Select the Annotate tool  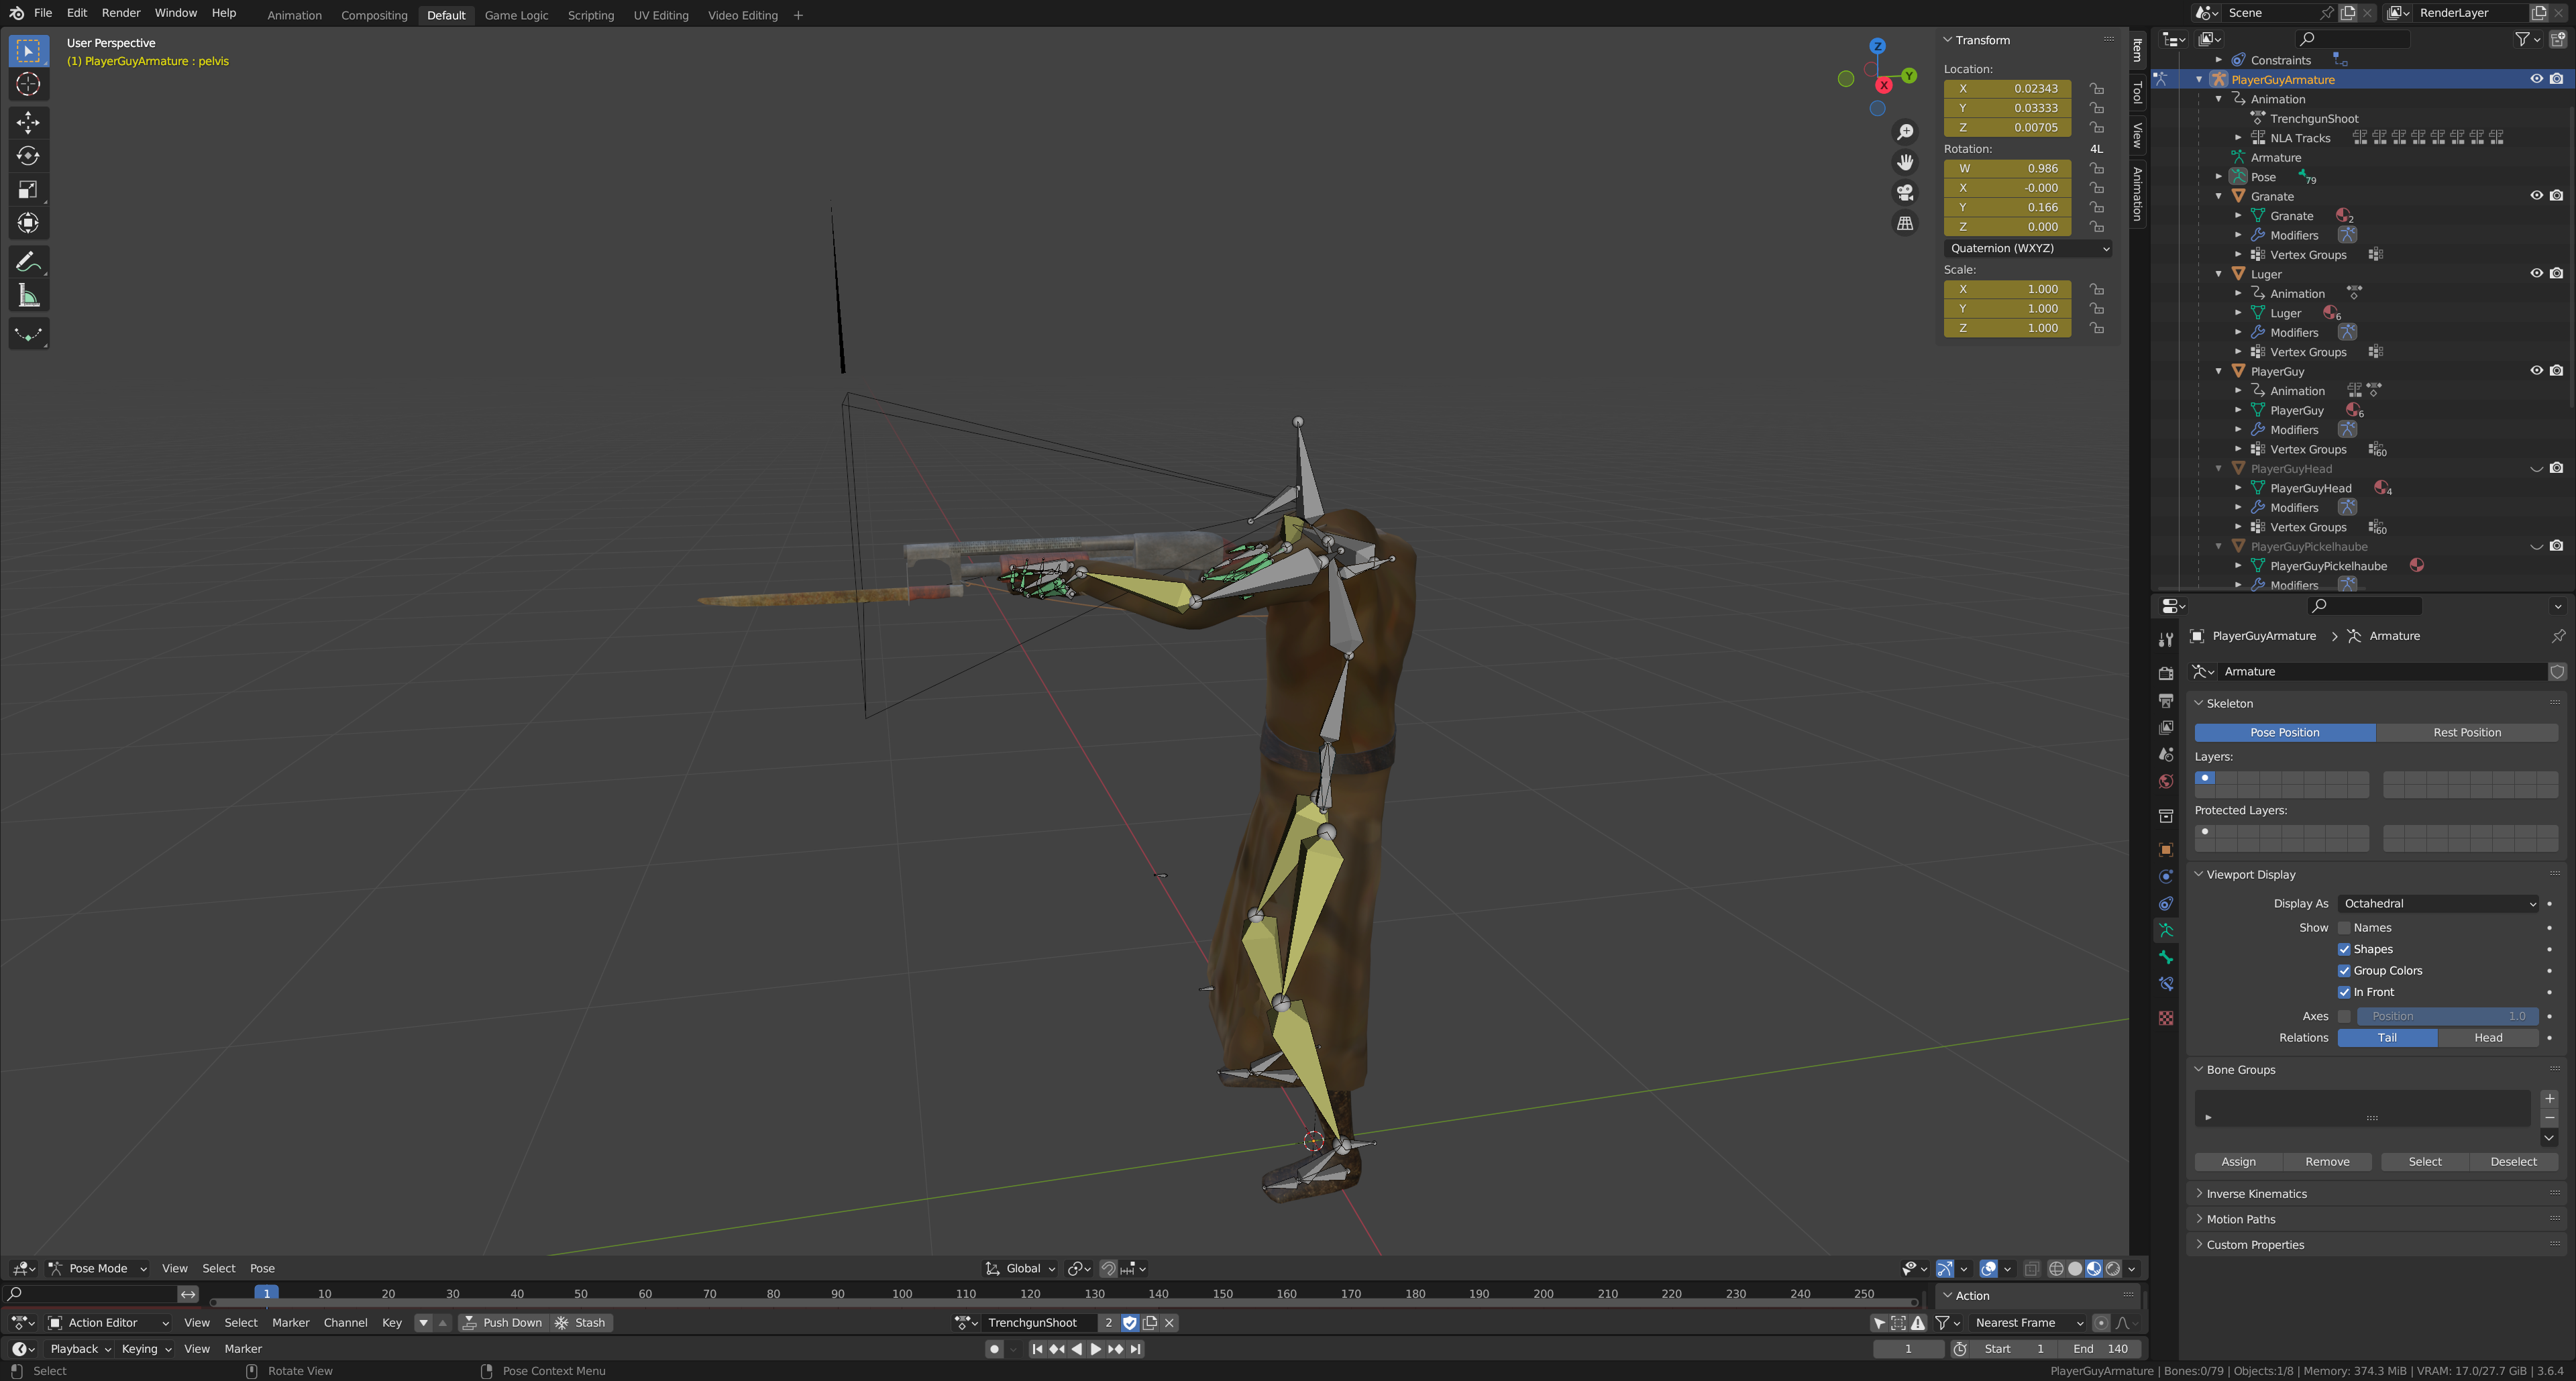click(28, 263)
